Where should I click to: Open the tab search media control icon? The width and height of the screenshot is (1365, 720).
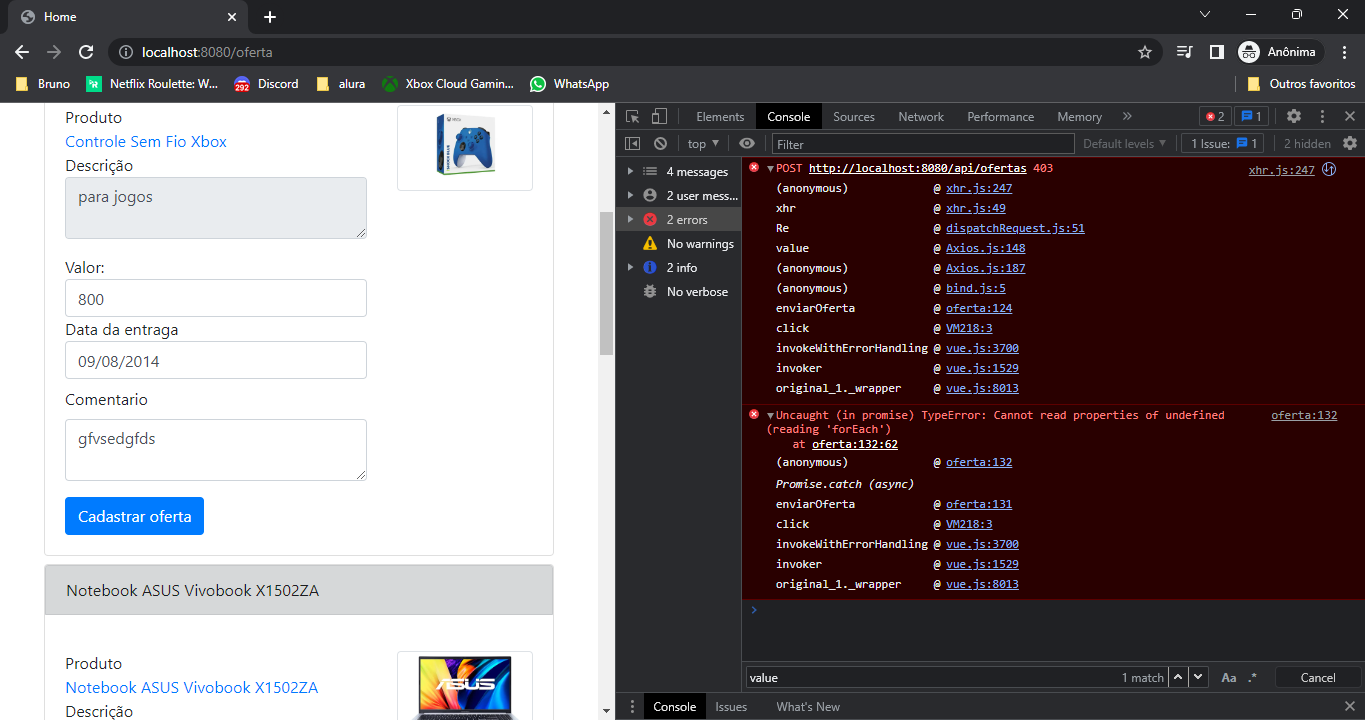tap(1184, 52)
